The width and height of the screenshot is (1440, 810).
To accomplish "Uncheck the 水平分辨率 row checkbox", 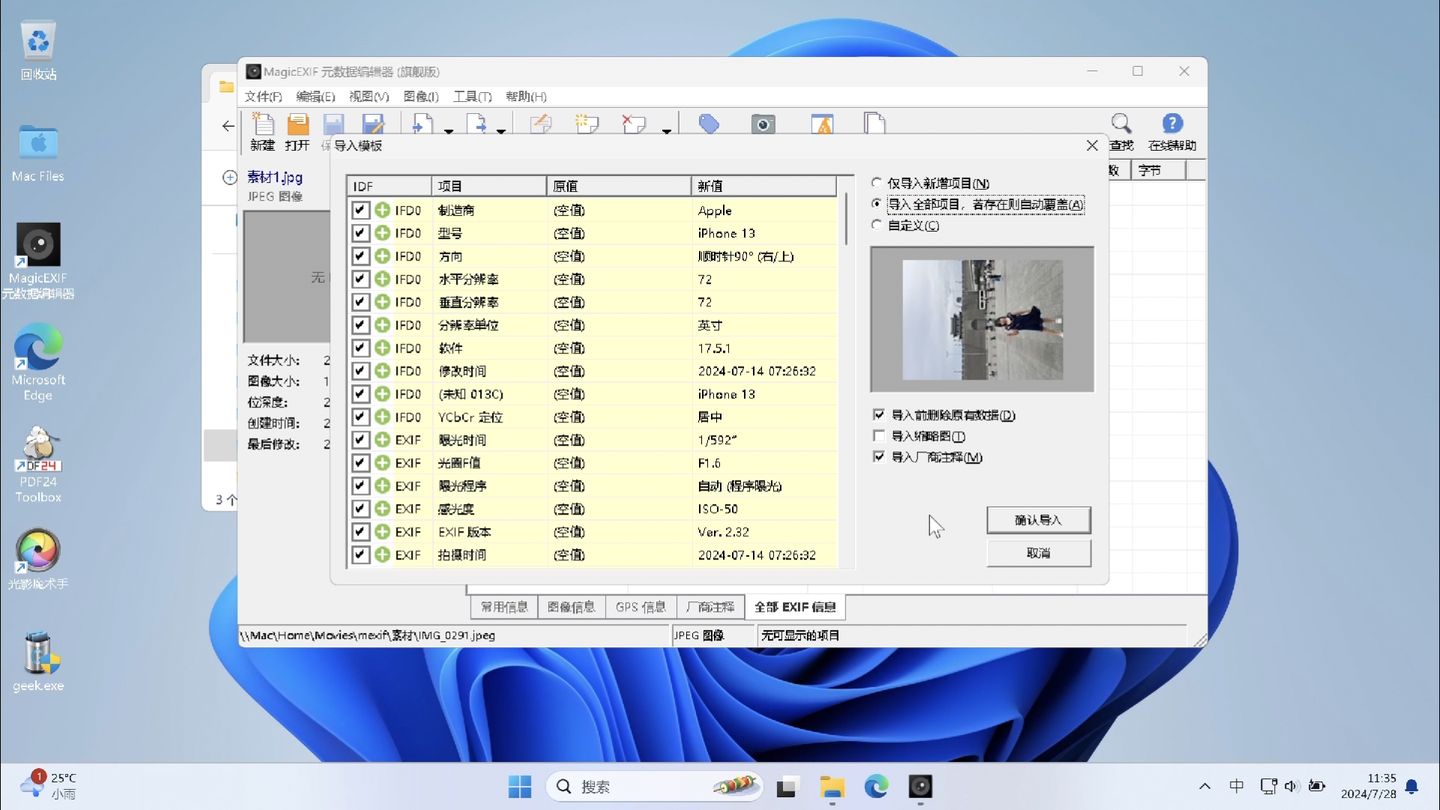I will click(360, 279).
